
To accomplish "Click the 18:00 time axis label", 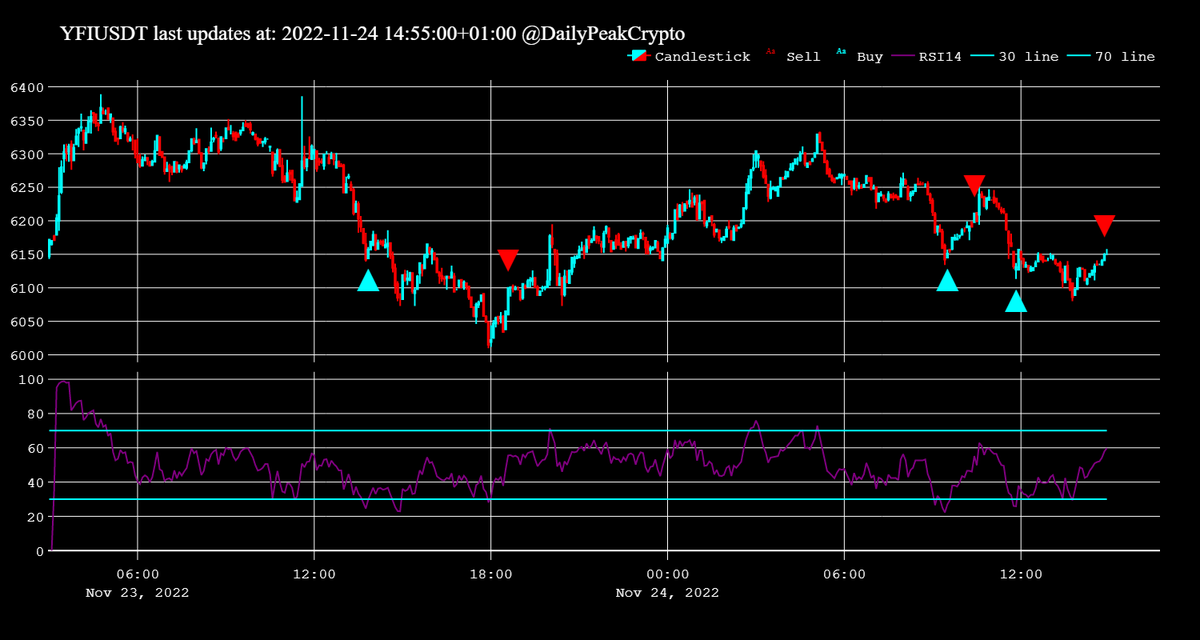I will click(x=490, y=574).
